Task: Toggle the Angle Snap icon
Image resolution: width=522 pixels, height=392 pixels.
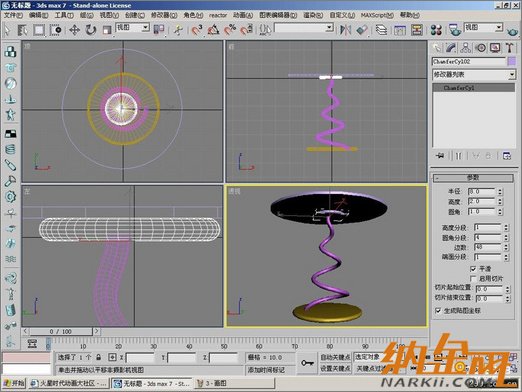Action: point(213,30)
